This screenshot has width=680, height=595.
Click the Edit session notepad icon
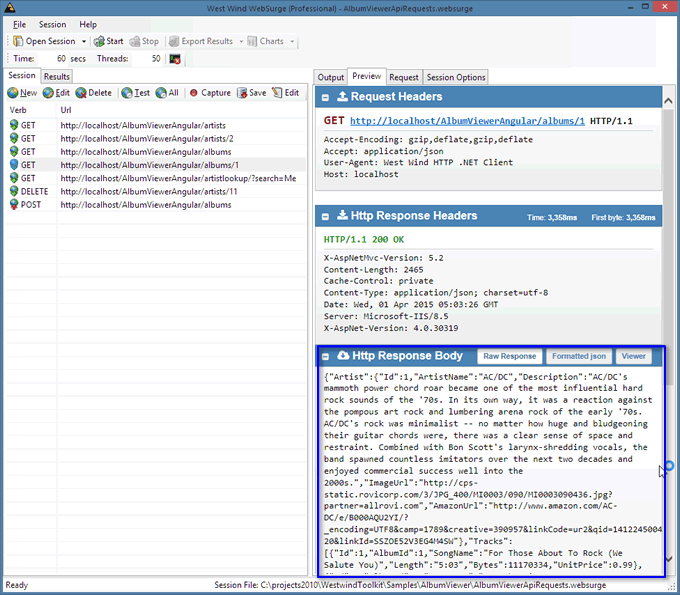pyautogui.click(x=277, y=93)
